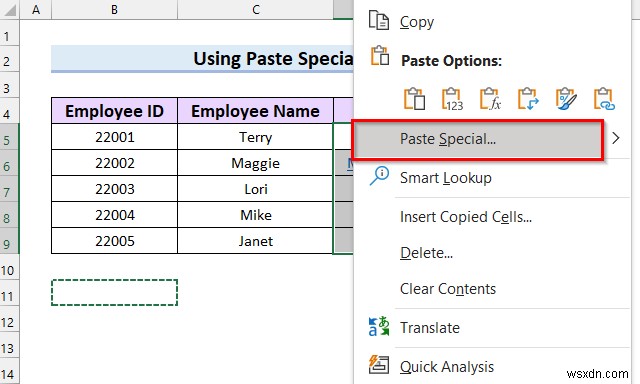Viewport: 640px width, 384px height.
Task: Select row 13 header
Action: click(9, 345)
